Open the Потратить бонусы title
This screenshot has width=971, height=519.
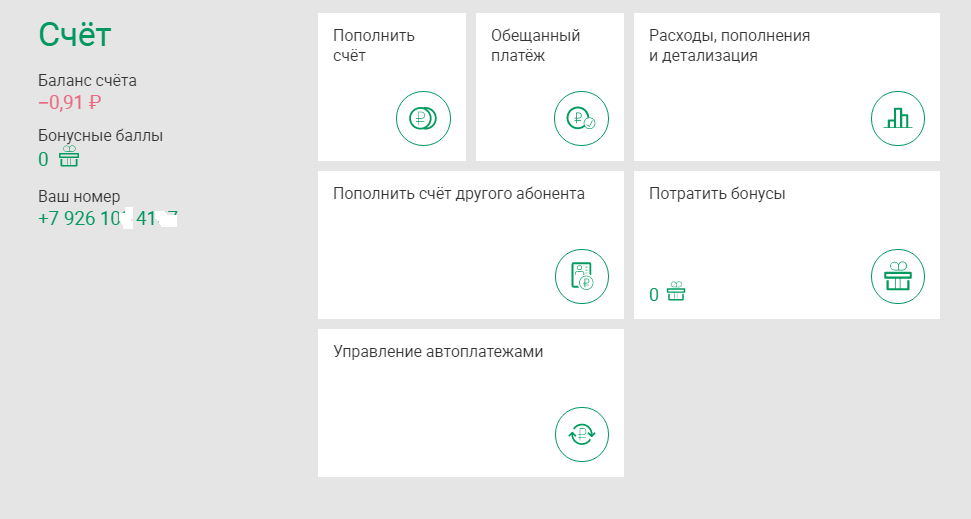716,193
